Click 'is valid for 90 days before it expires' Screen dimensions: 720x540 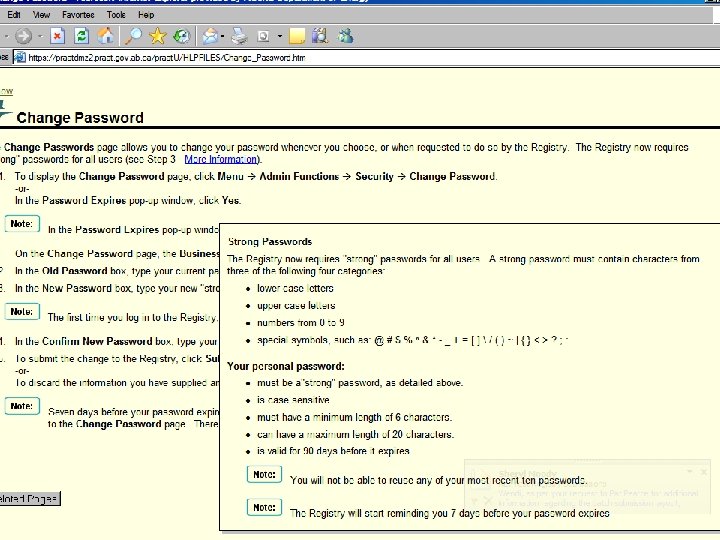(333, 451)
